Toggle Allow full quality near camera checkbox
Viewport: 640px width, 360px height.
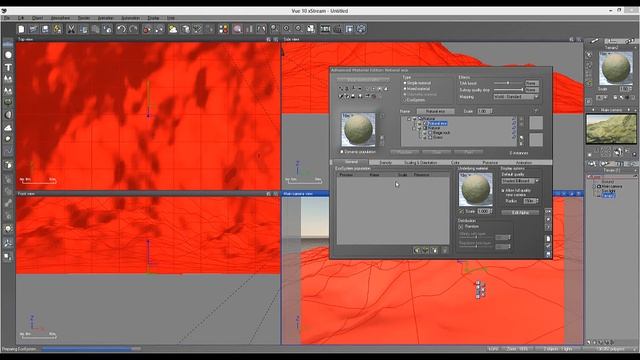(x=503, y=191)
